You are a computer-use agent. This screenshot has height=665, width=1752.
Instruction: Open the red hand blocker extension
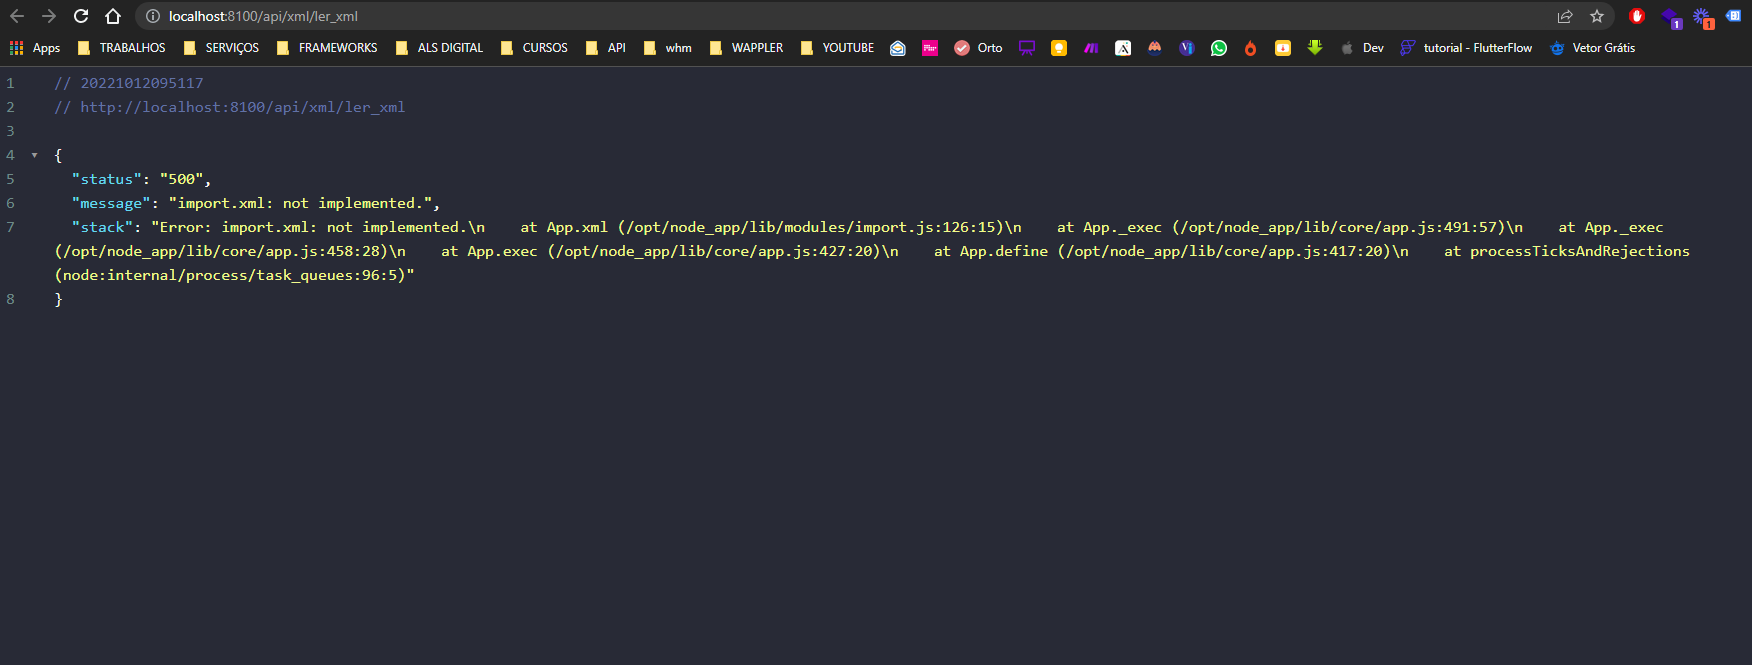[1637, 16]
